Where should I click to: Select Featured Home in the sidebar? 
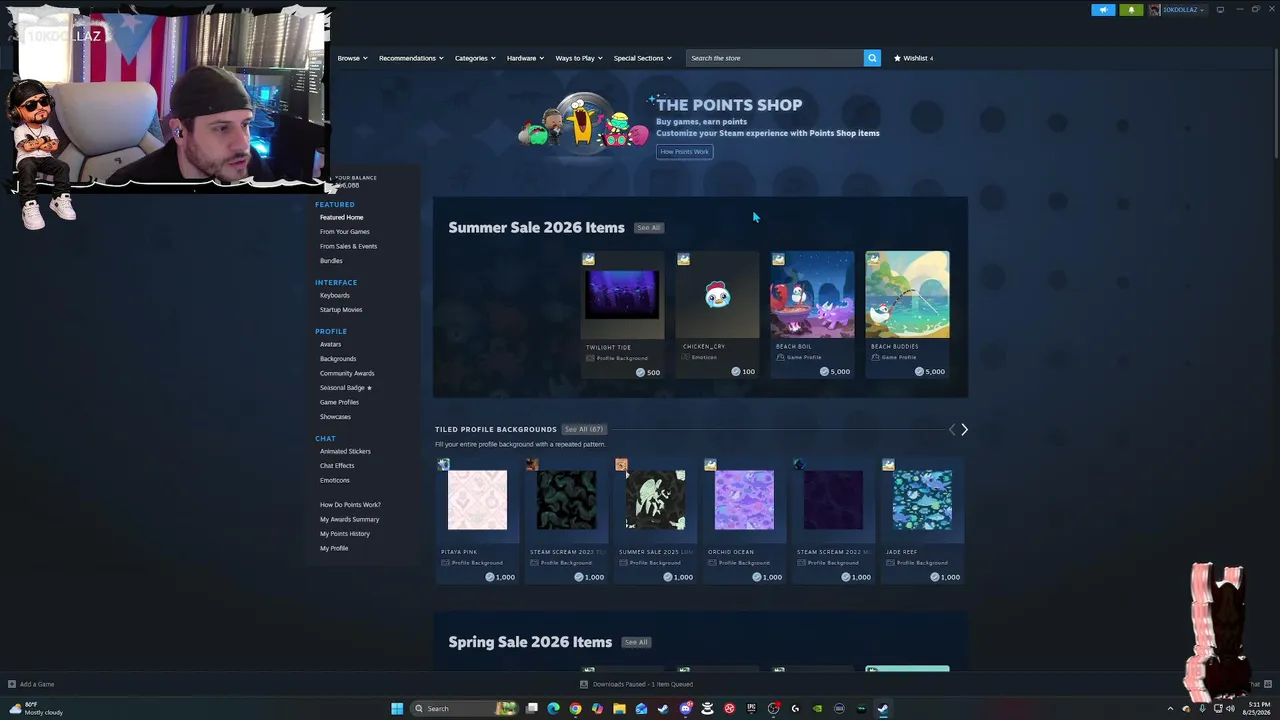tap(341, 218)
